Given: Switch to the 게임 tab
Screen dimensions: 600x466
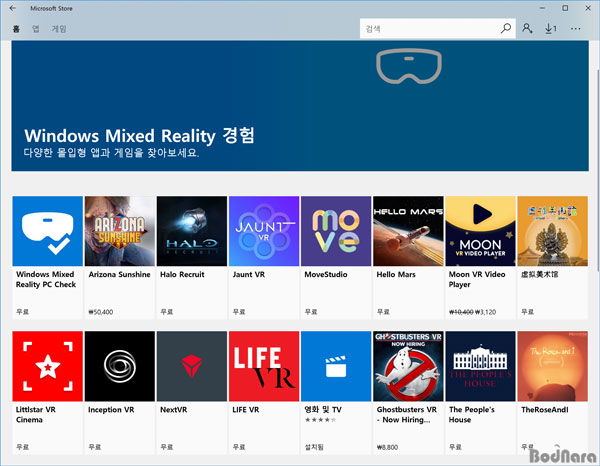Looking at the screenshot, I should 59,29.
